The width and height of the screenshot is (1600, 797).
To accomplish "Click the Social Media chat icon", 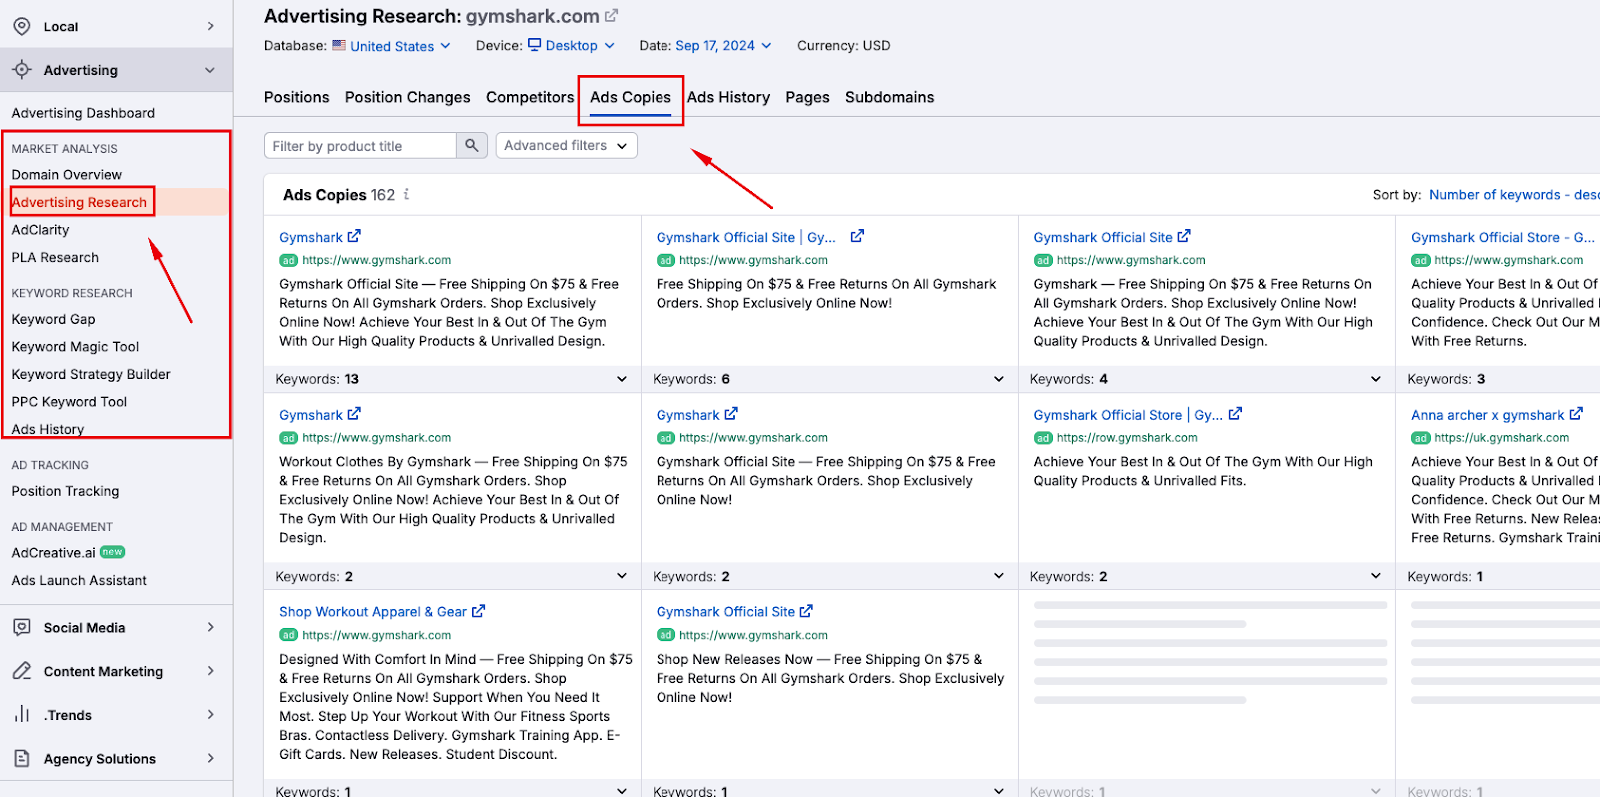I will pos(21,627).
